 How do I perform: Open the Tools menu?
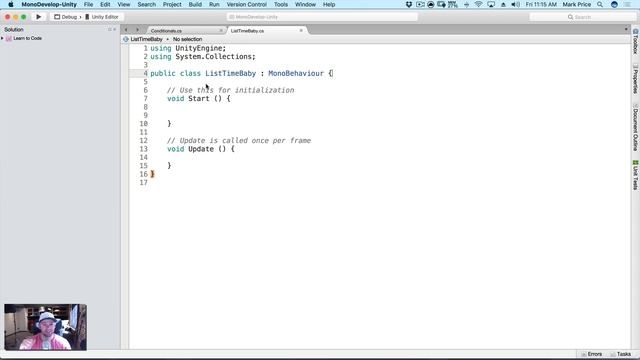click(281, 4)
